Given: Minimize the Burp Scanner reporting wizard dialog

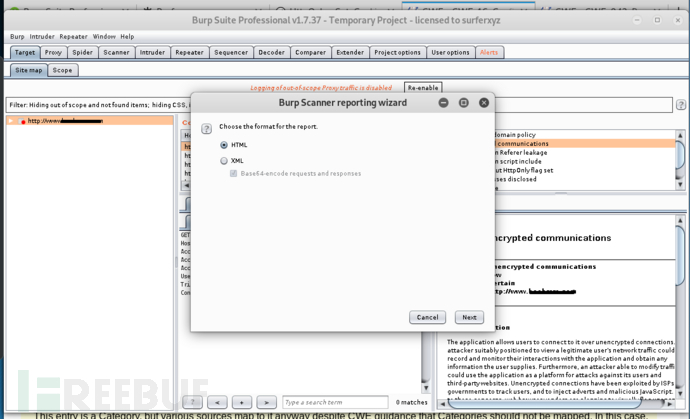Looking at the screenshot, I should click(444, 102).
